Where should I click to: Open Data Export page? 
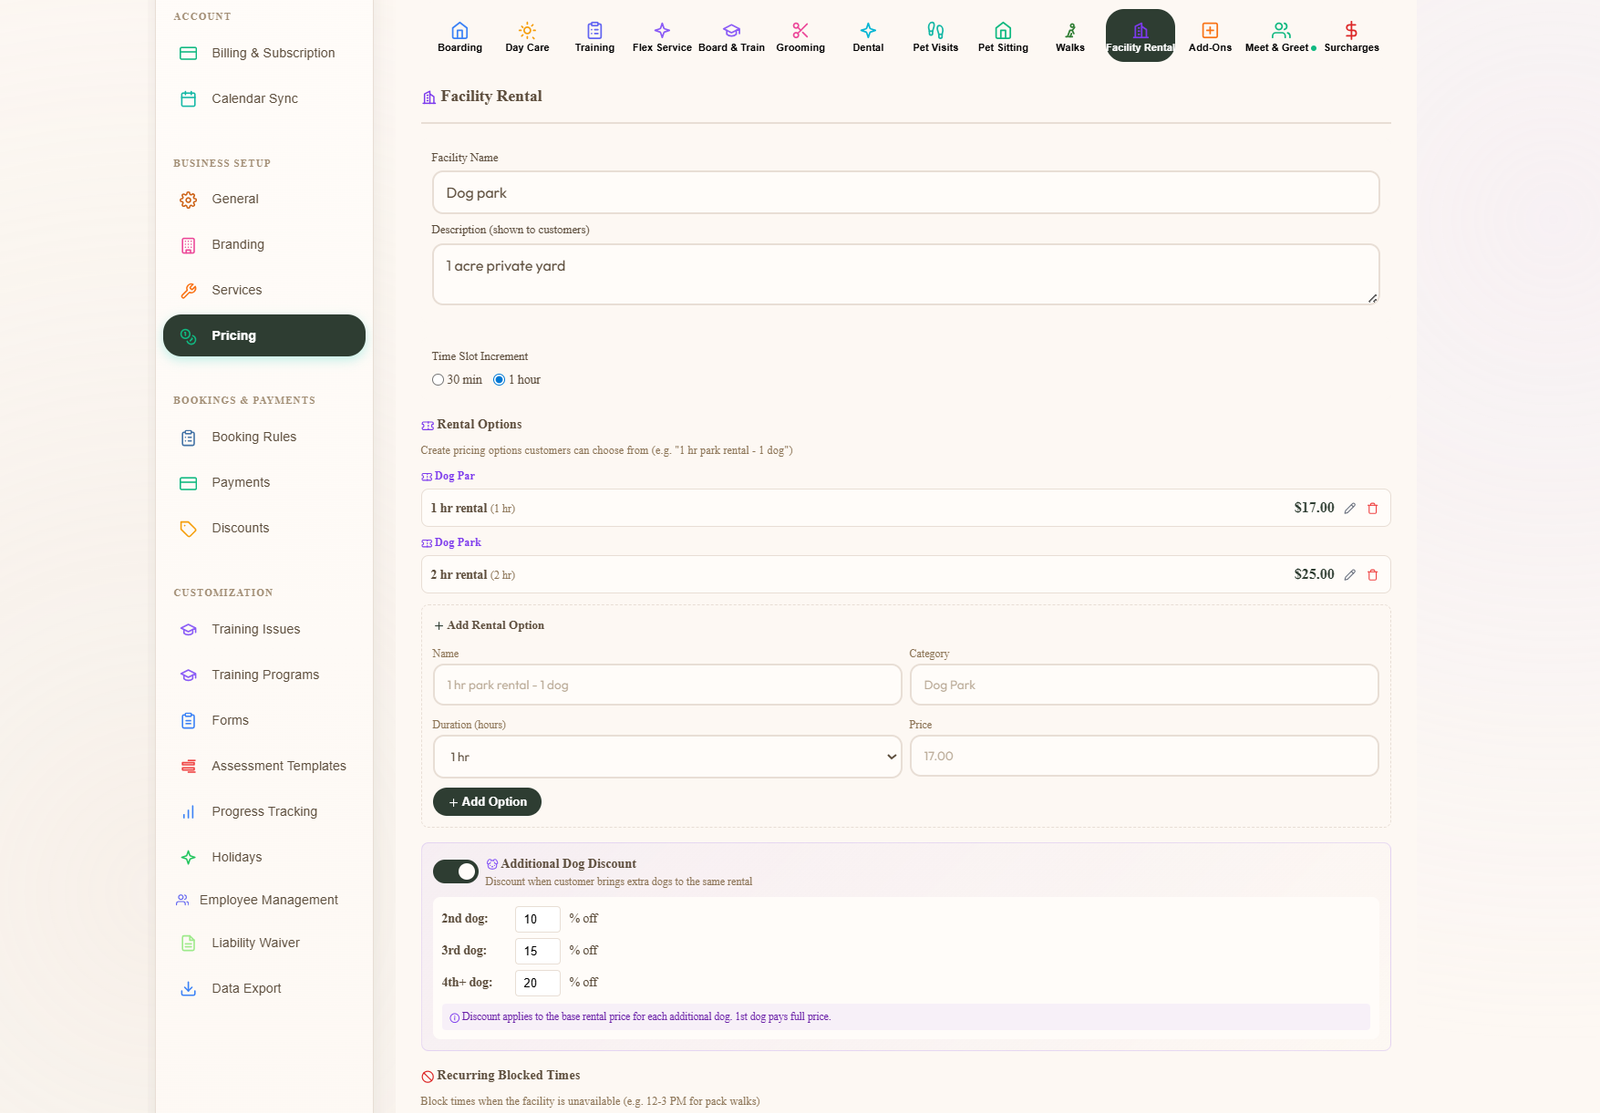[x=264, y=989]
